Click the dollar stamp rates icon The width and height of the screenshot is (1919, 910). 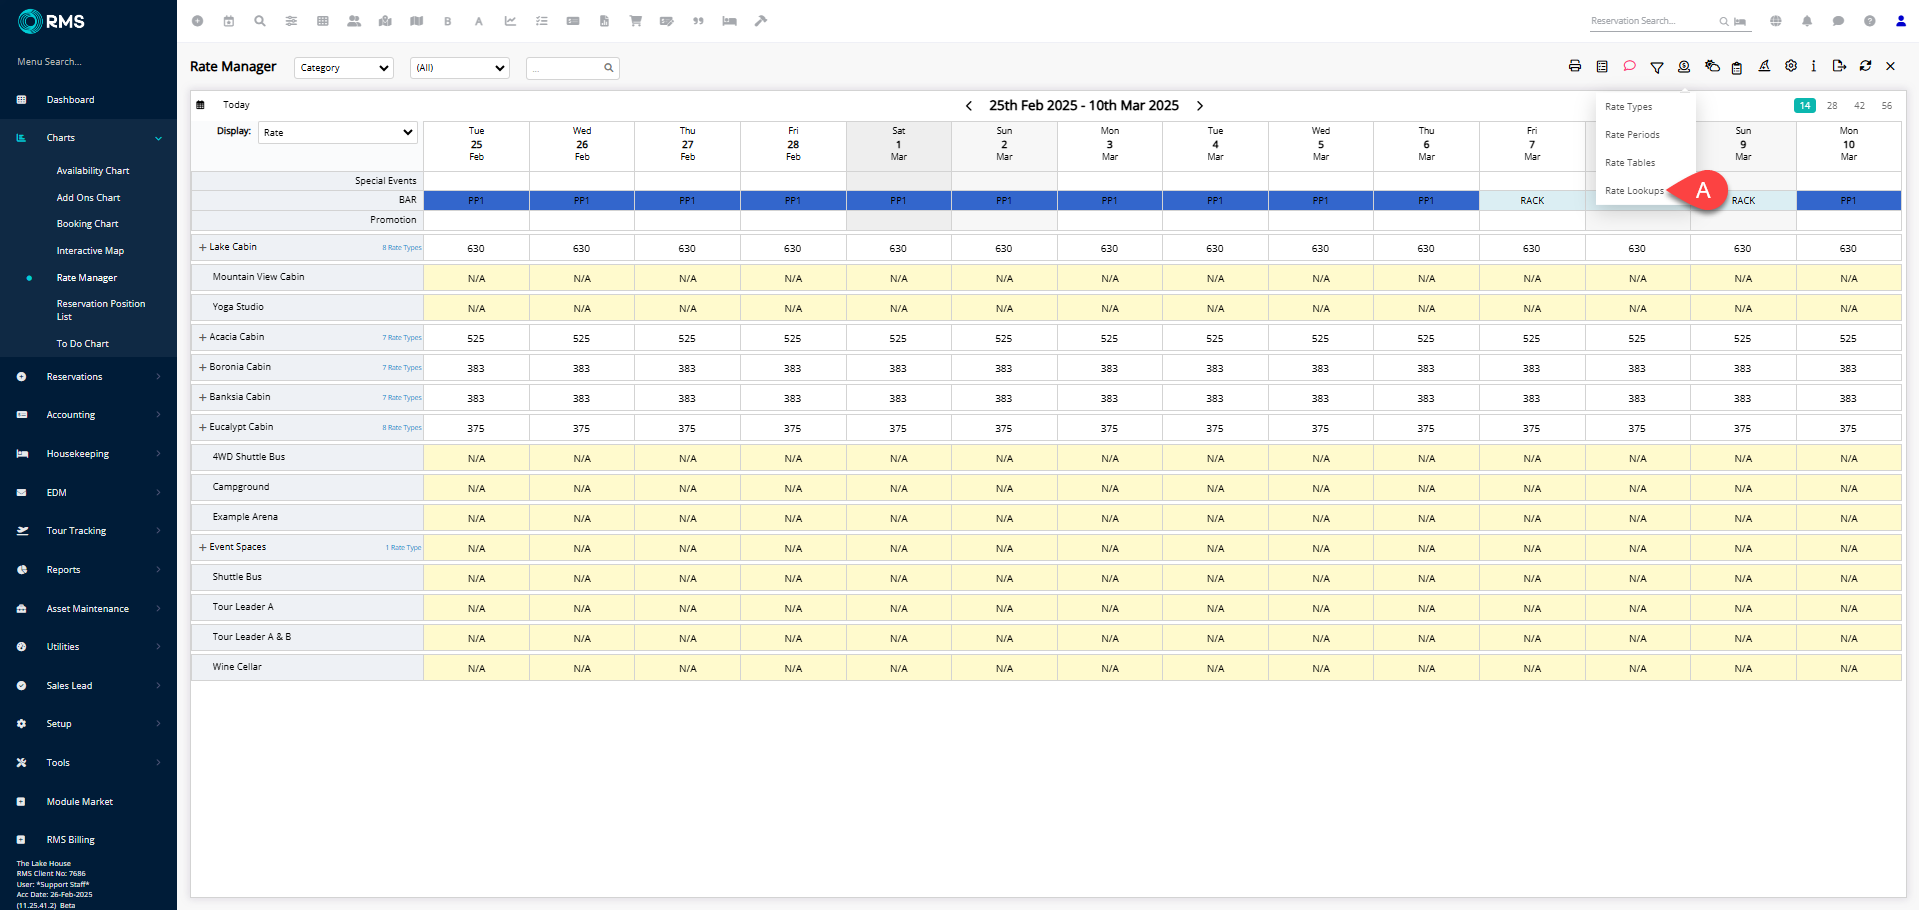[1684, 66]
